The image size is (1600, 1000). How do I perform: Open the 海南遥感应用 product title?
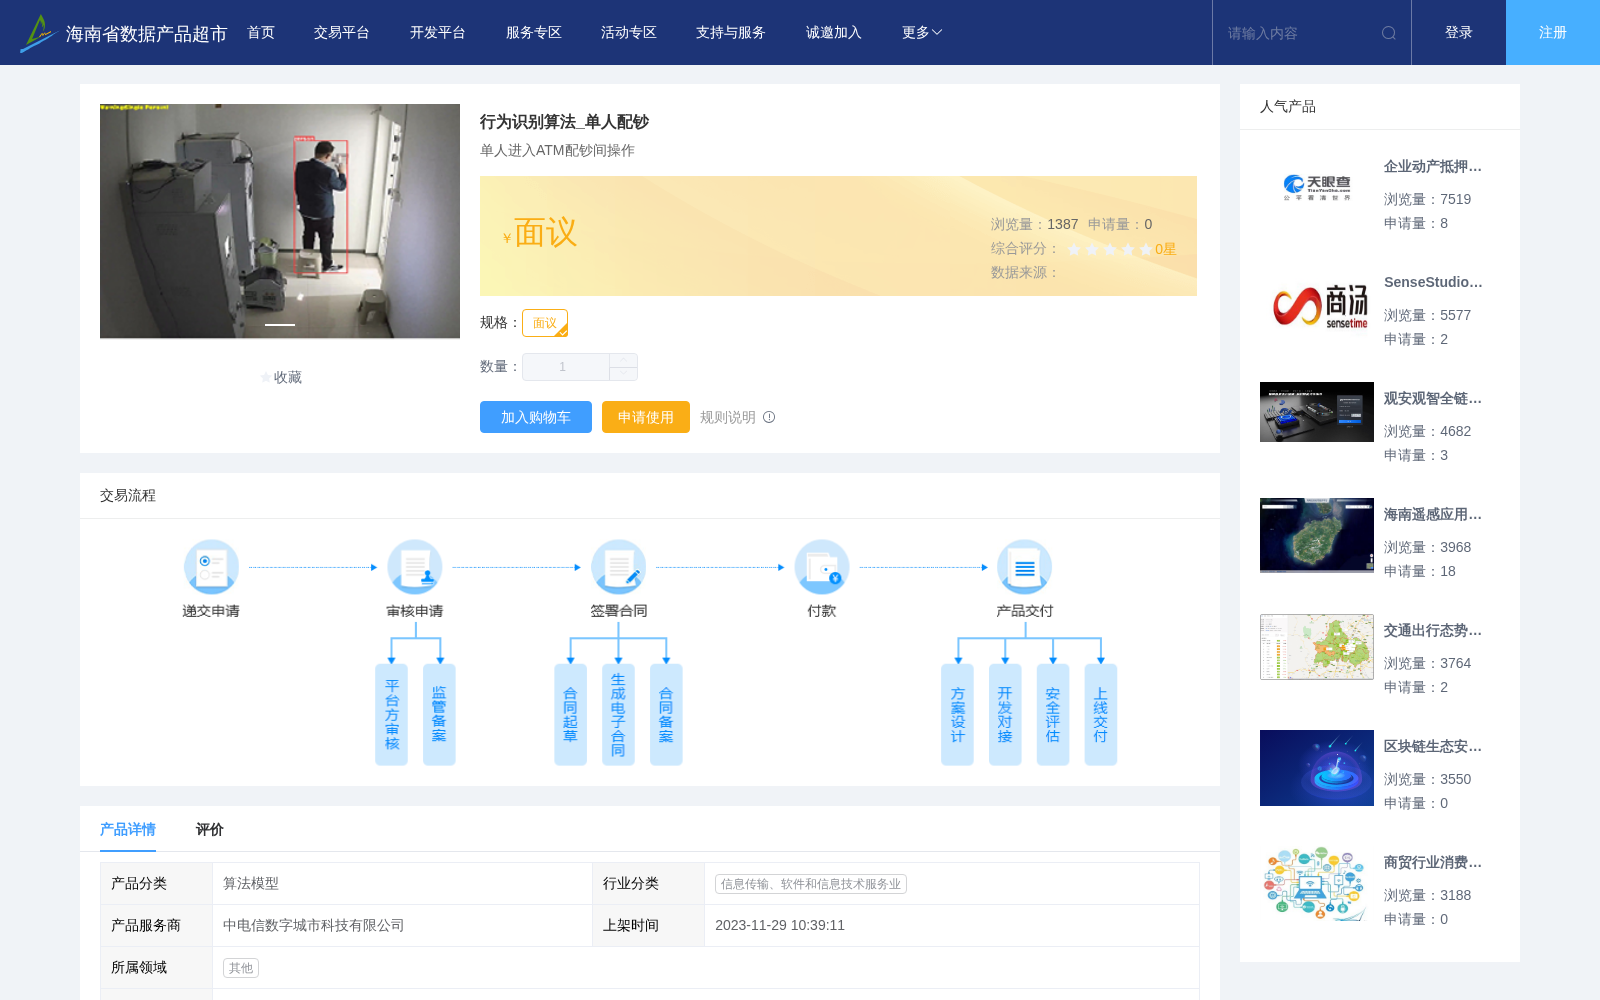coord(1433,514)
